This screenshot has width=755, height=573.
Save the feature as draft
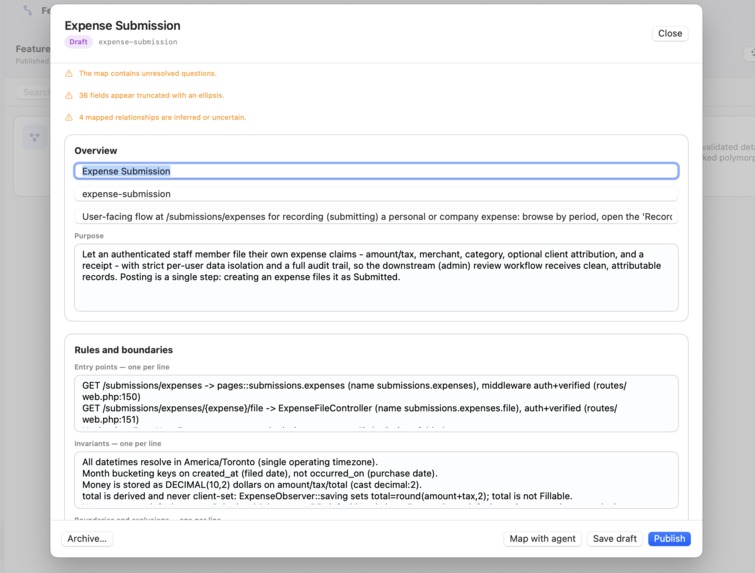coord(614,538)
